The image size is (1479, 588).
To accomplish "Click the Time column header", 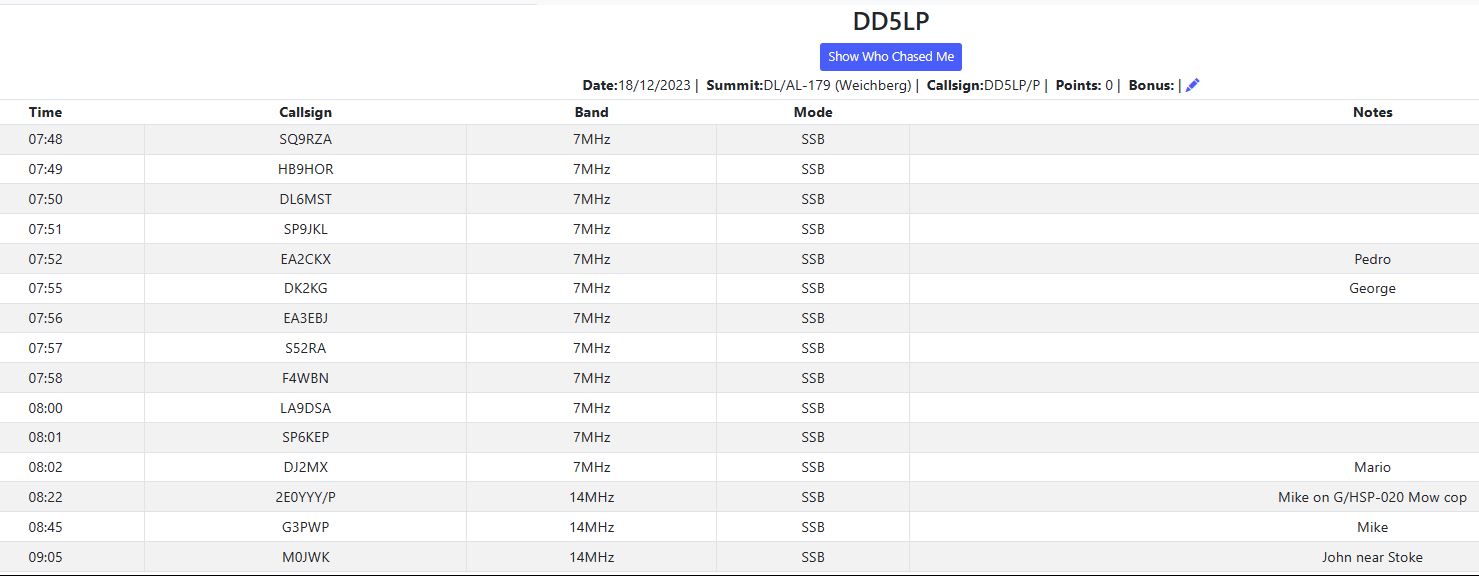I will coord(45,112).
